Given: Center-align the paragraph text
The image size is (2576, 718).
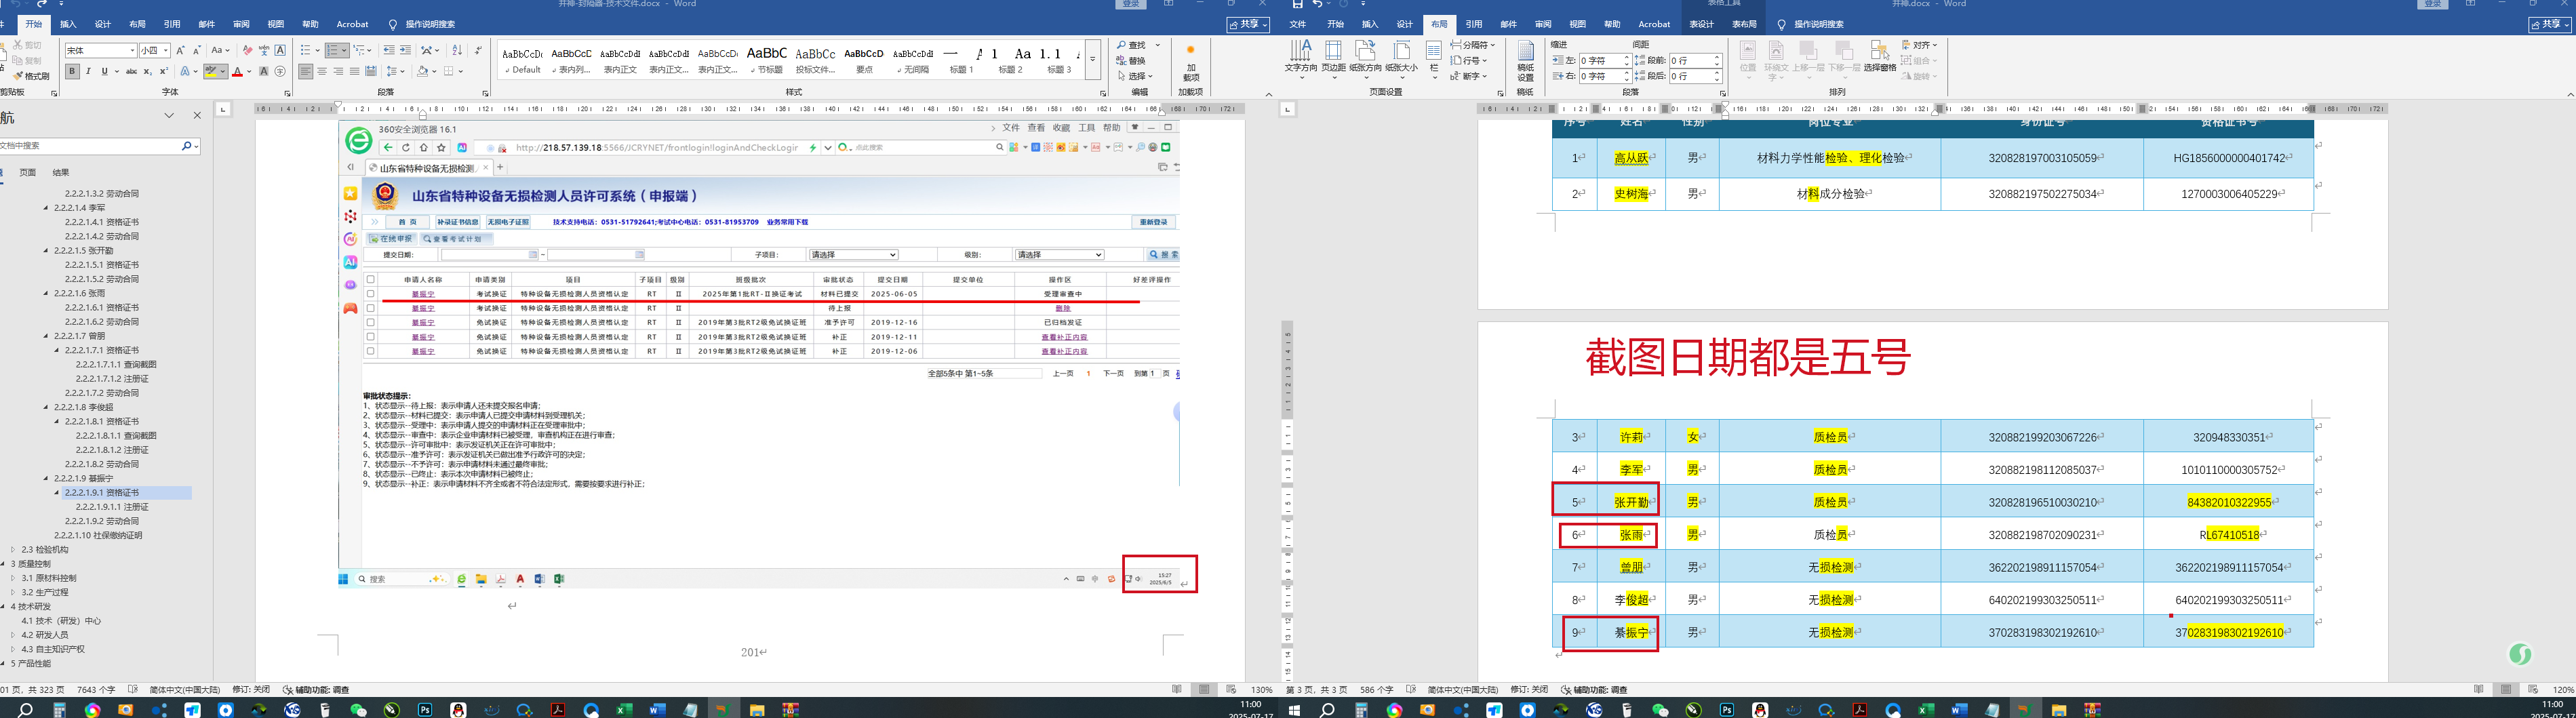Looking at the screenshot, I should pyautogui.click(x=322, y=72).
